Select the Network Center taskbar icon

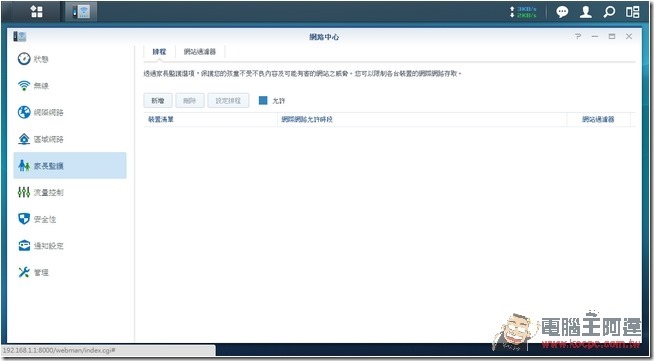(81, 12)
